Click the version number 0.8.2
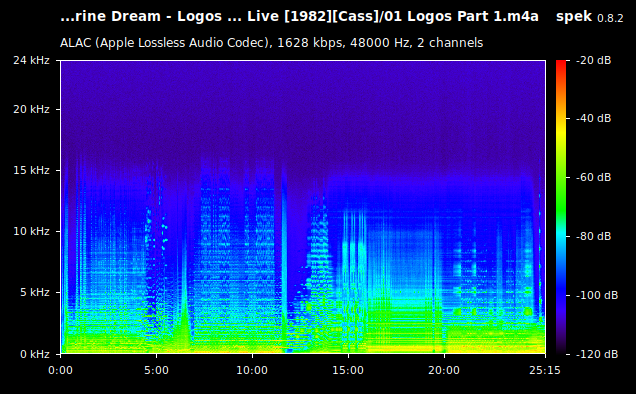This screenshot has height=394, width=636. coord(610,19)
